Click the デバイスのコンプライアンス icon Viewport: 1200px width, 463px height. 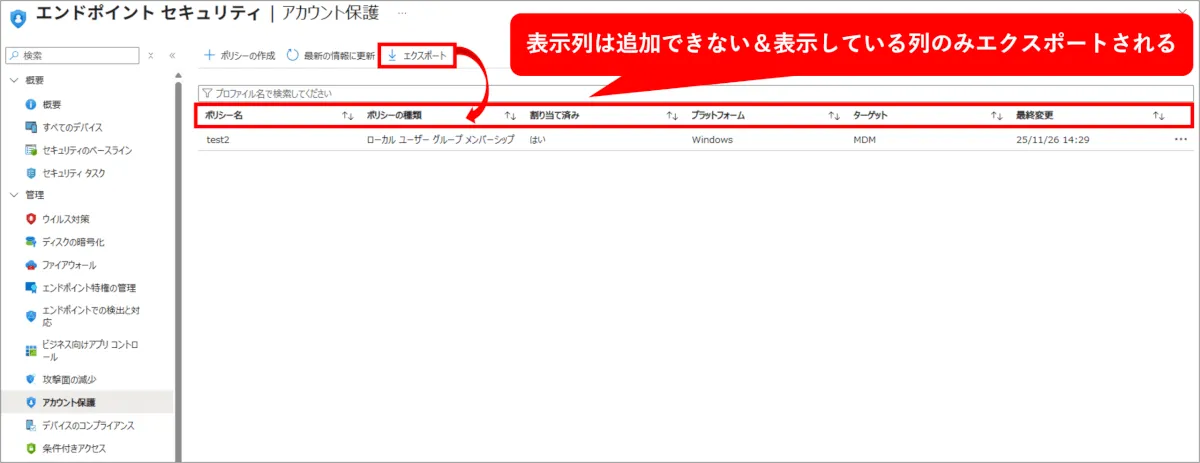point(31,425)
